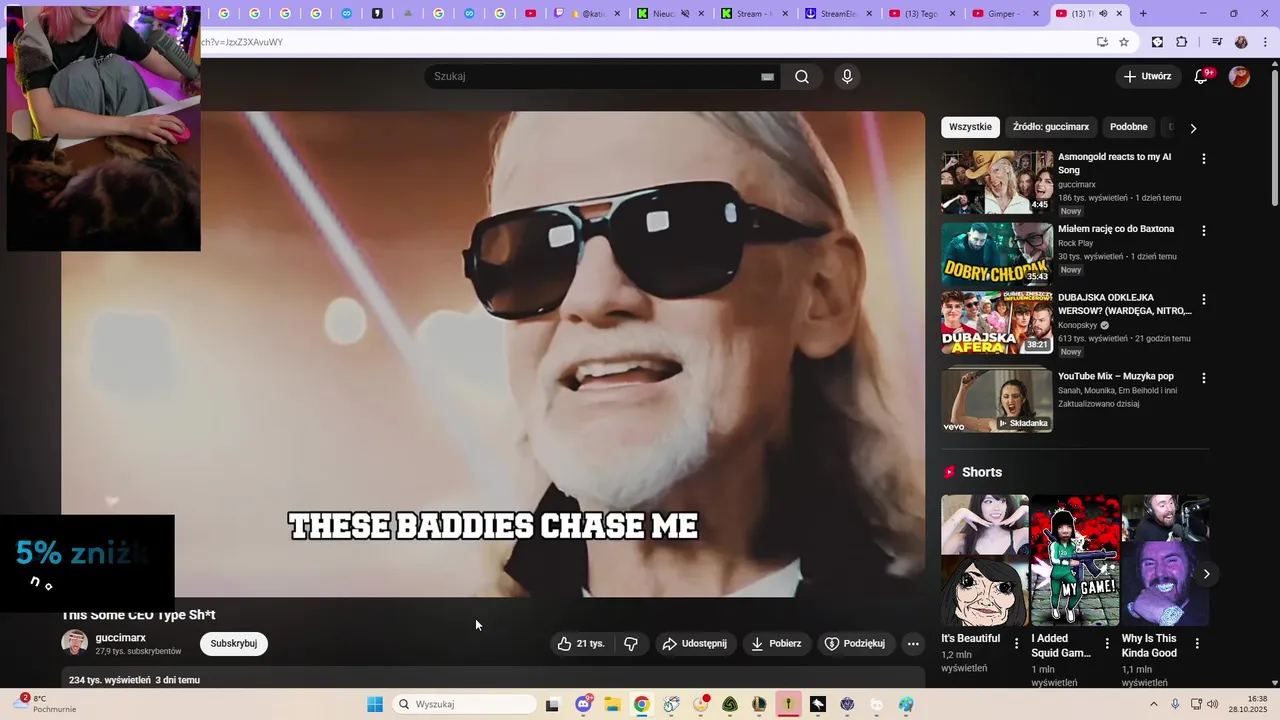Open Task View on taskbar

[x=552, y=704]
